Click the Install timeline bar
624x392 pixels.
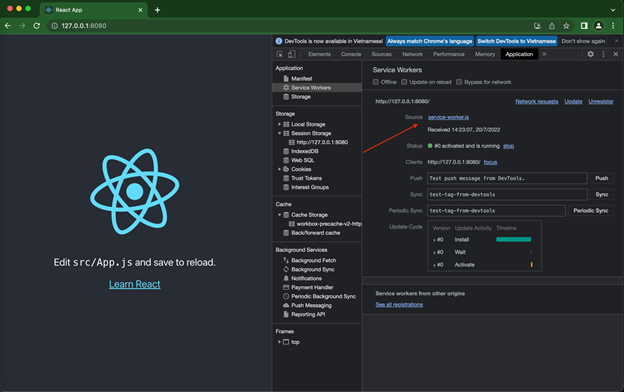pyautogui.click(x=513, y=240)
